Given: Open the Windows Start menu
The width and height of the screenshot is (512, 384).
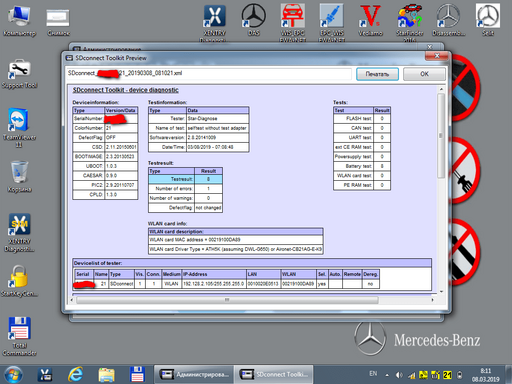Looking at the screenshot, I should 13,375.
